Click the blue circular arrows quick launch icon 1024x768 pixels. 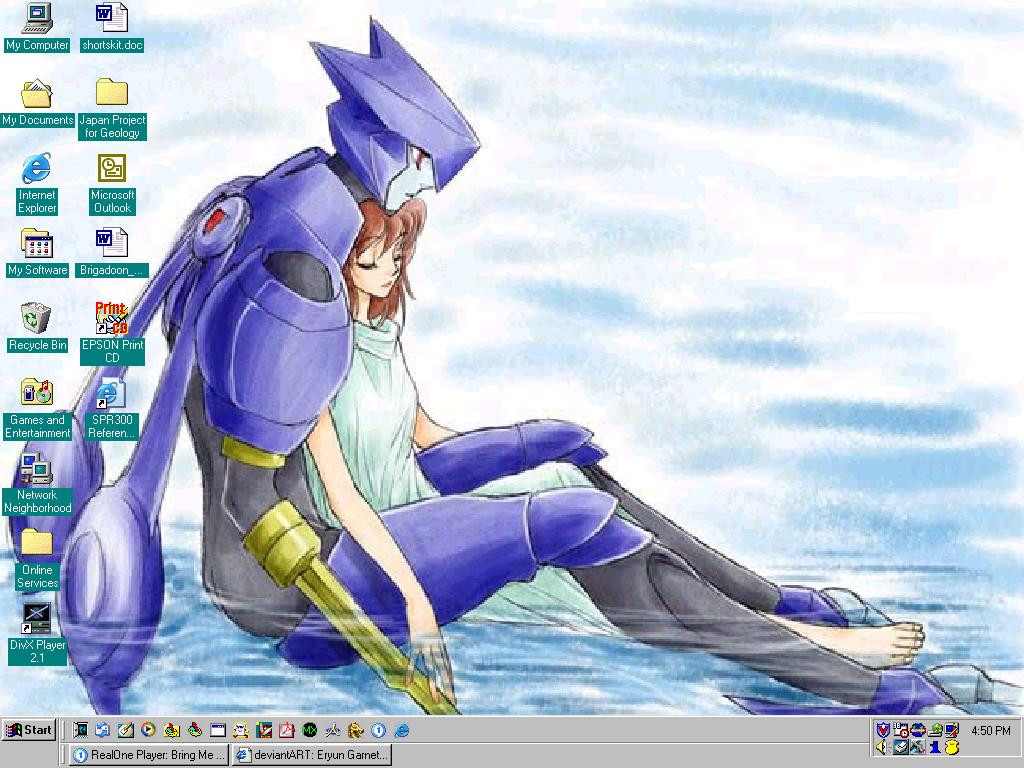(103, 730)
